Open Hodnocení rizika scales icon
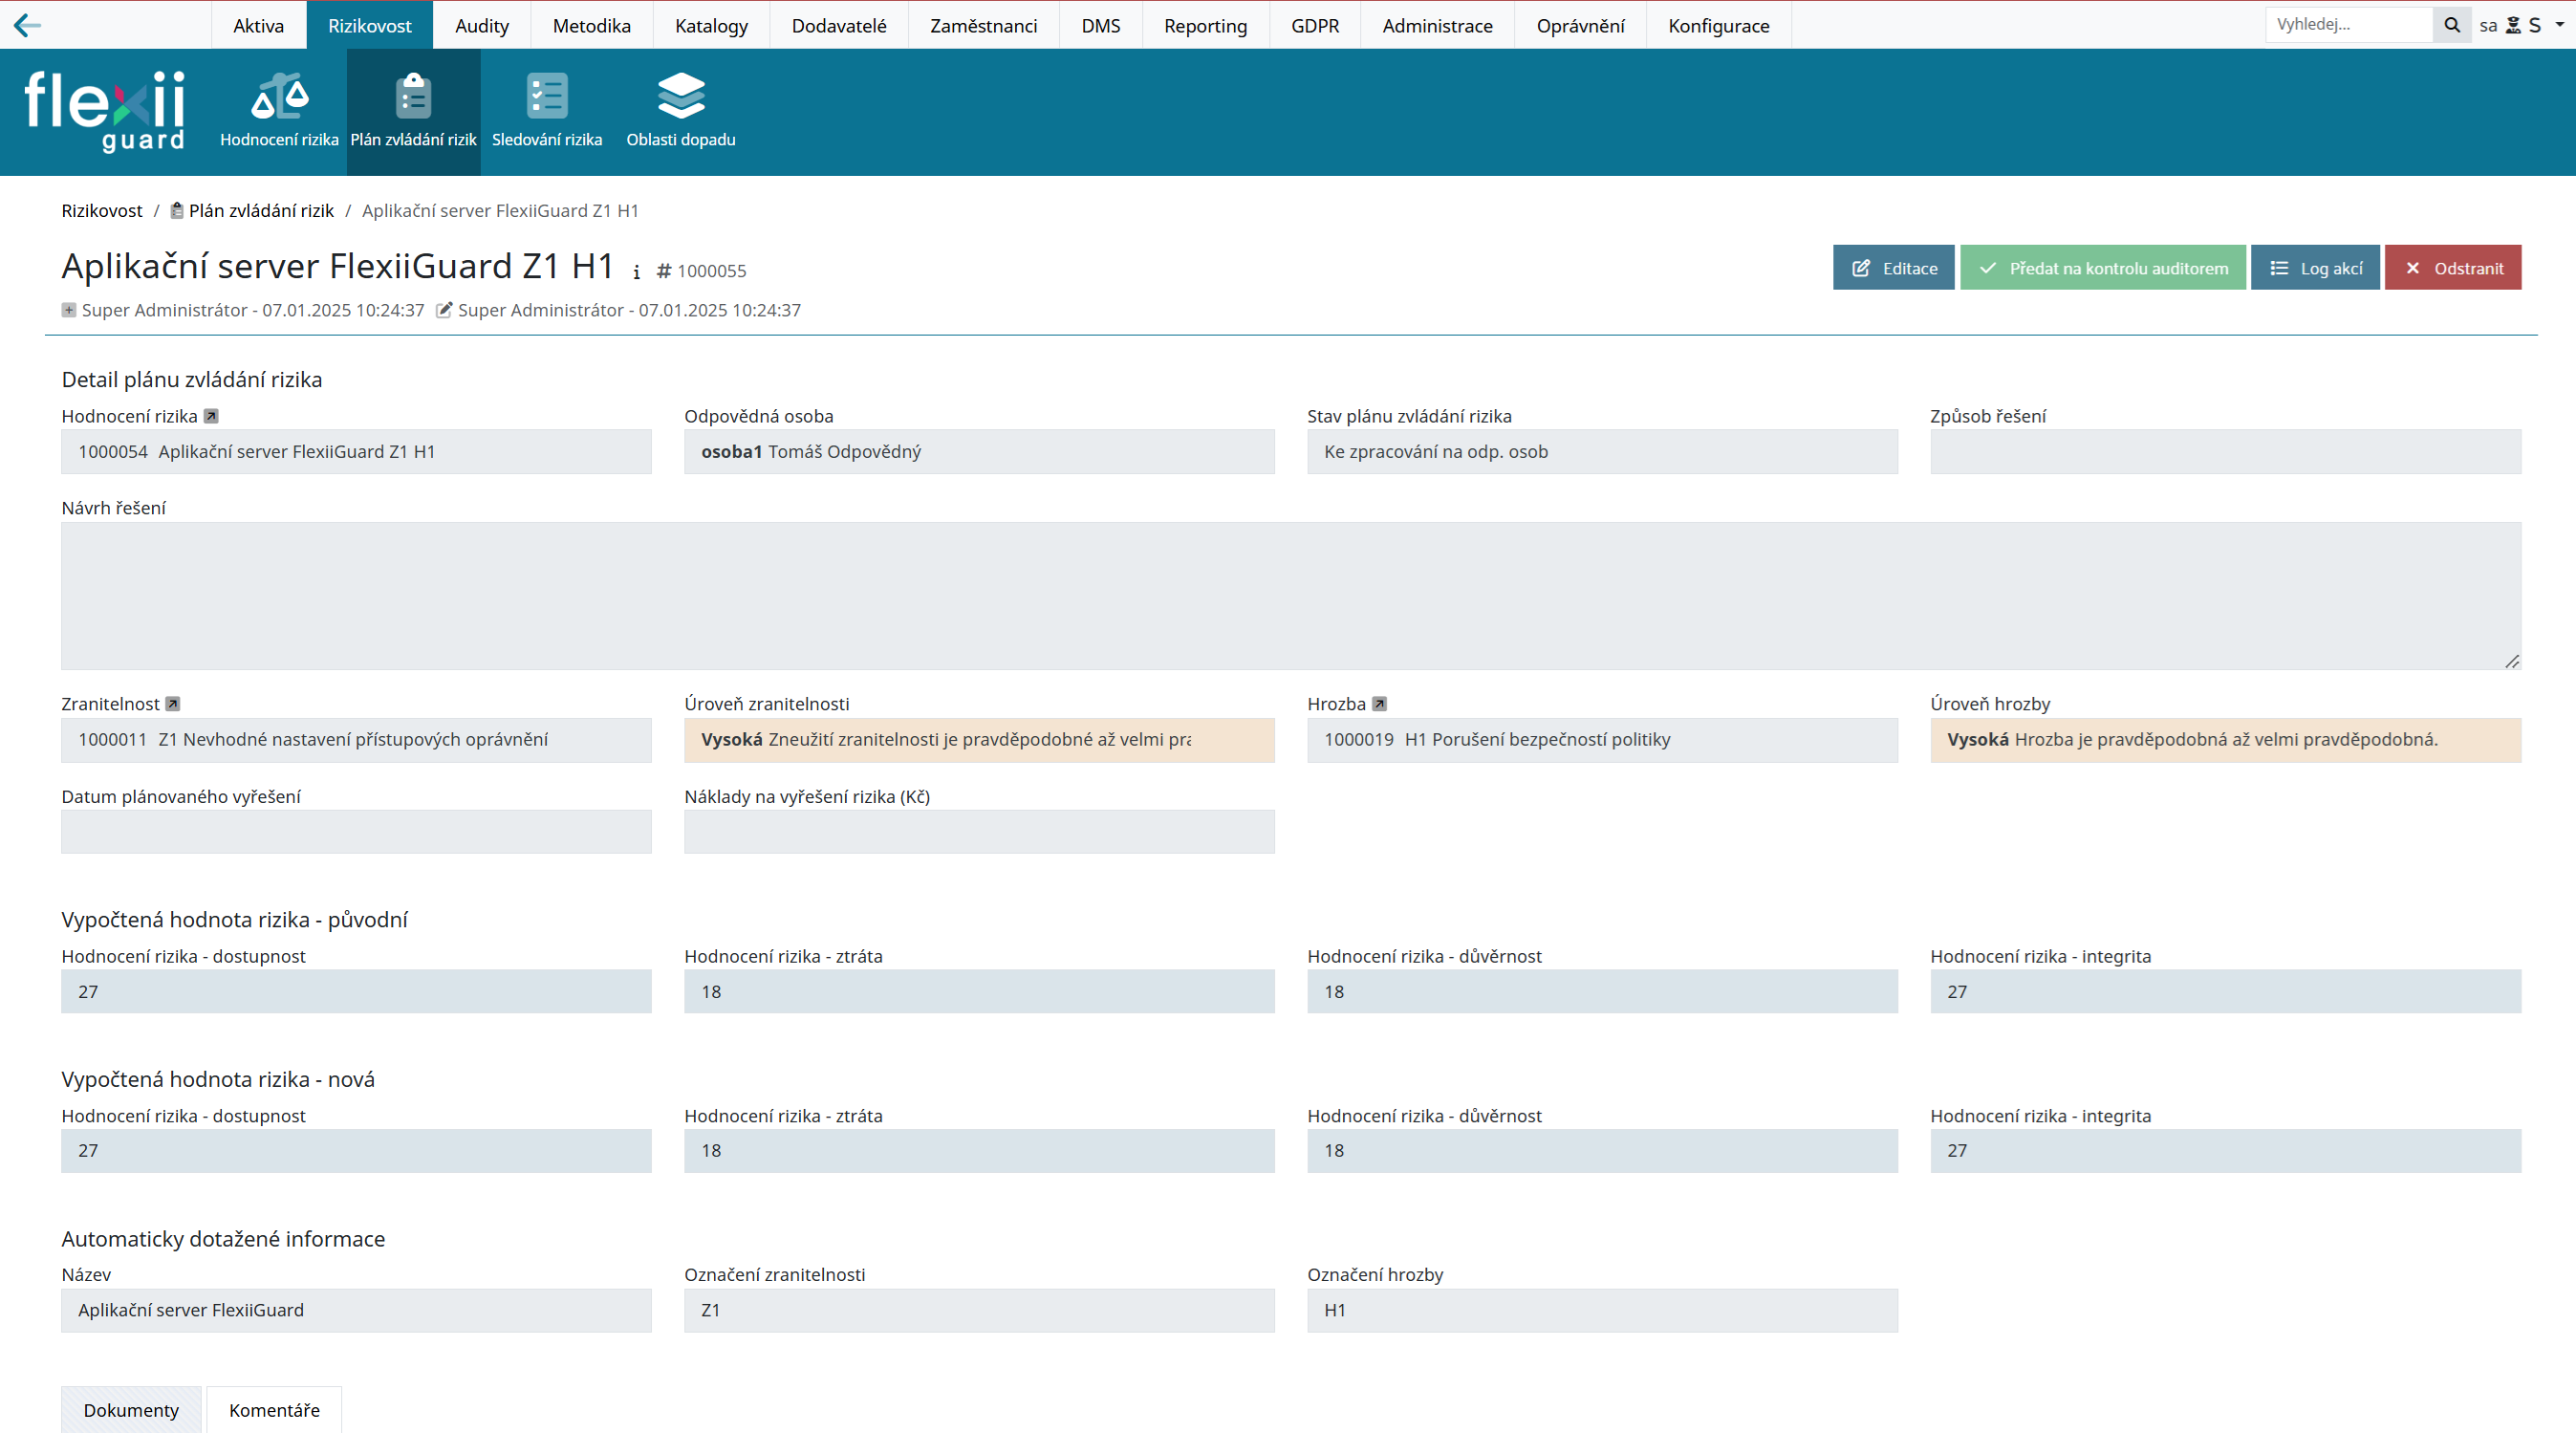 coord(279,97)
